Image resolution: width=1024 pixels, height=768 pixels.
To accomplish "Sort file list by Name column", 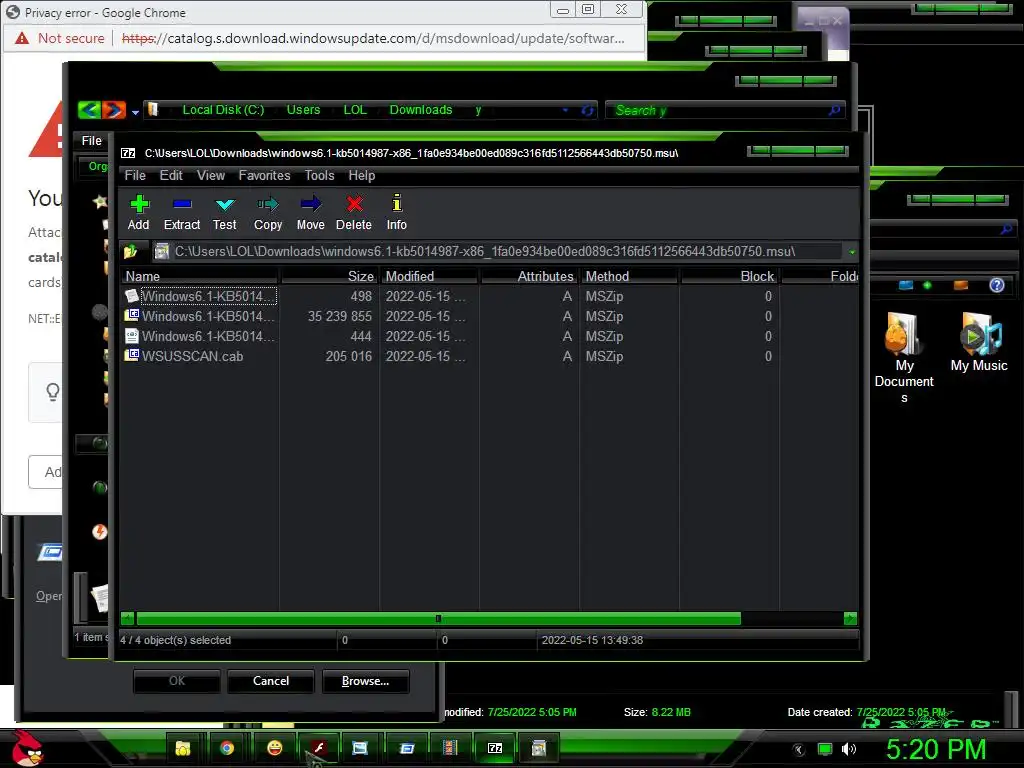I will point(199,276).
